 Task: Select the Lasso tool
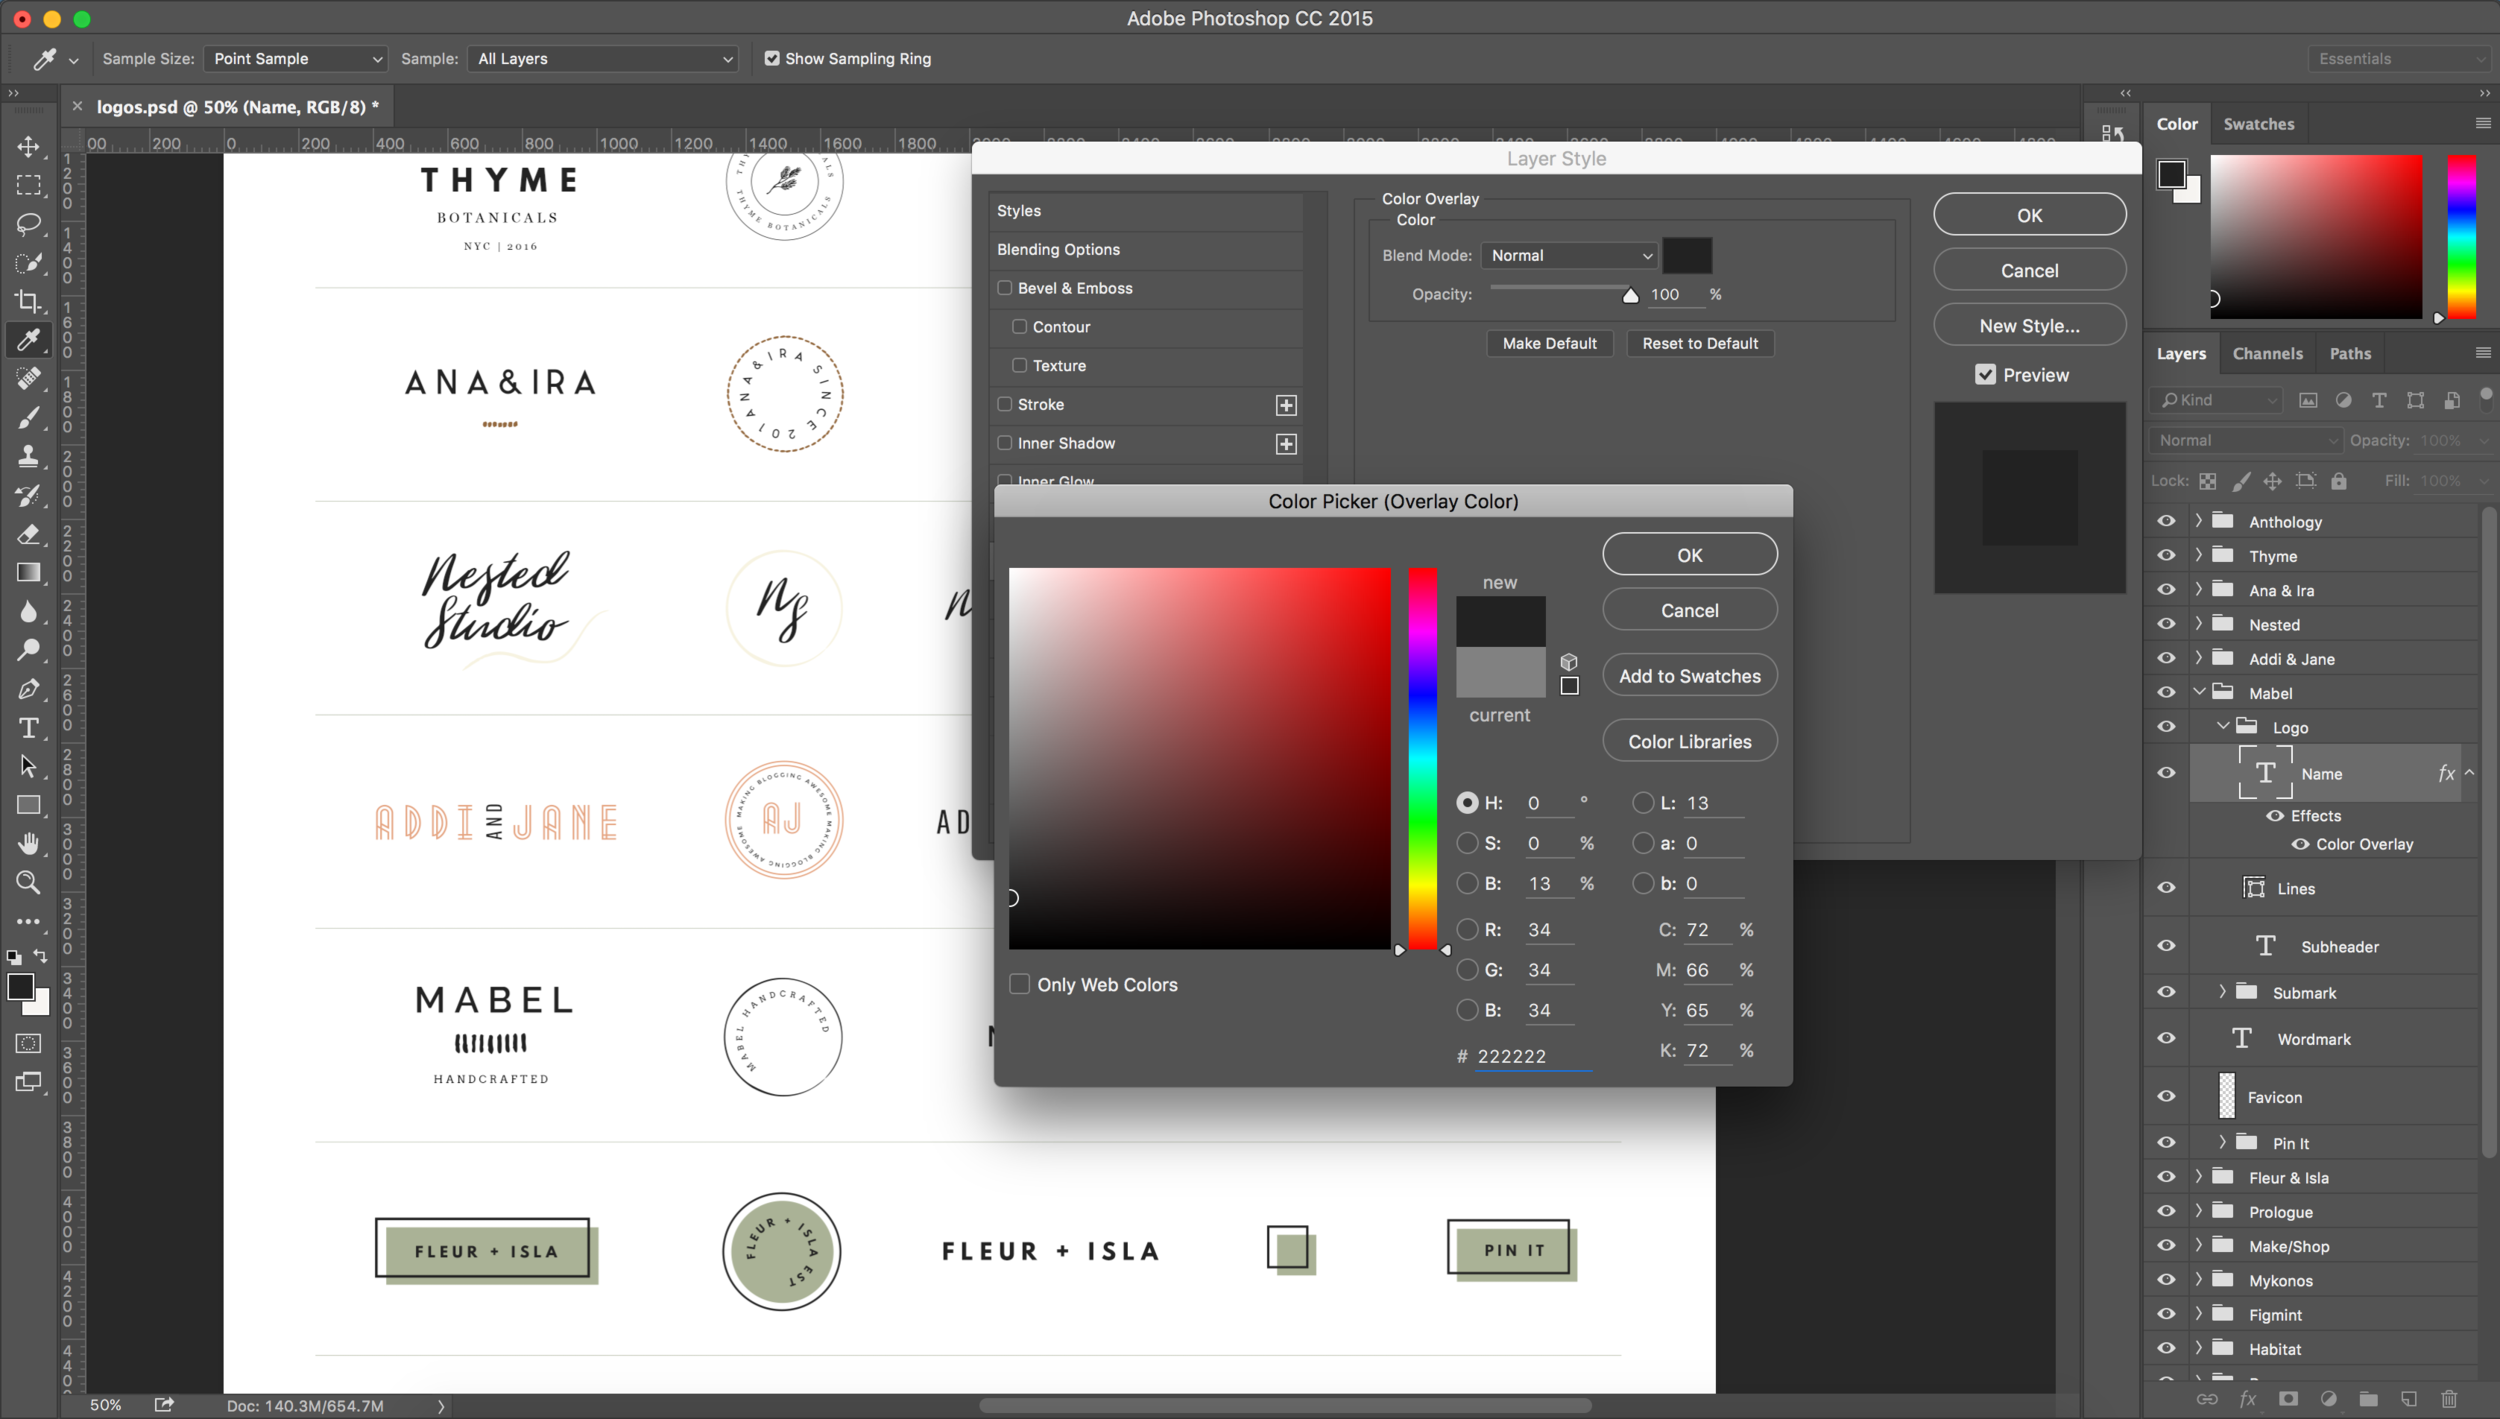(x=28, y=224)
